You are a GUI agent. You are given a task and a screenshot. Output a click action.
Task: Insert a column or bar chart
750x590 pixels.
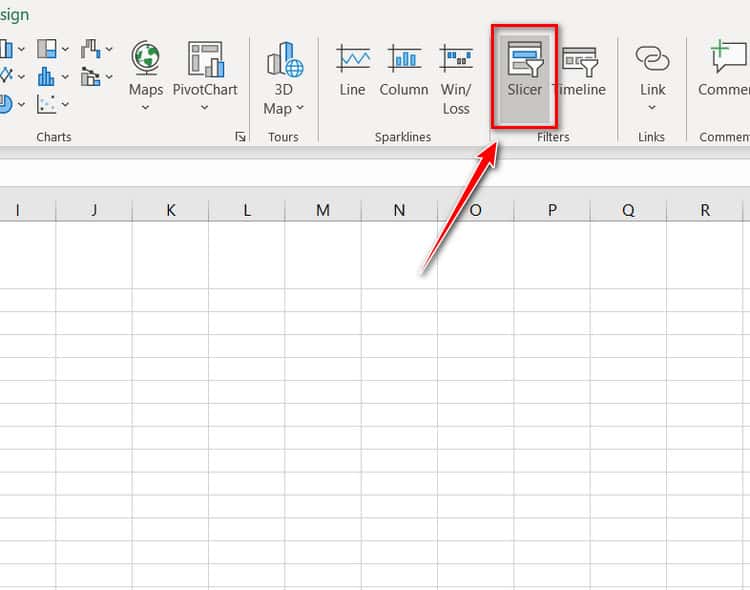tap(6, 49)
